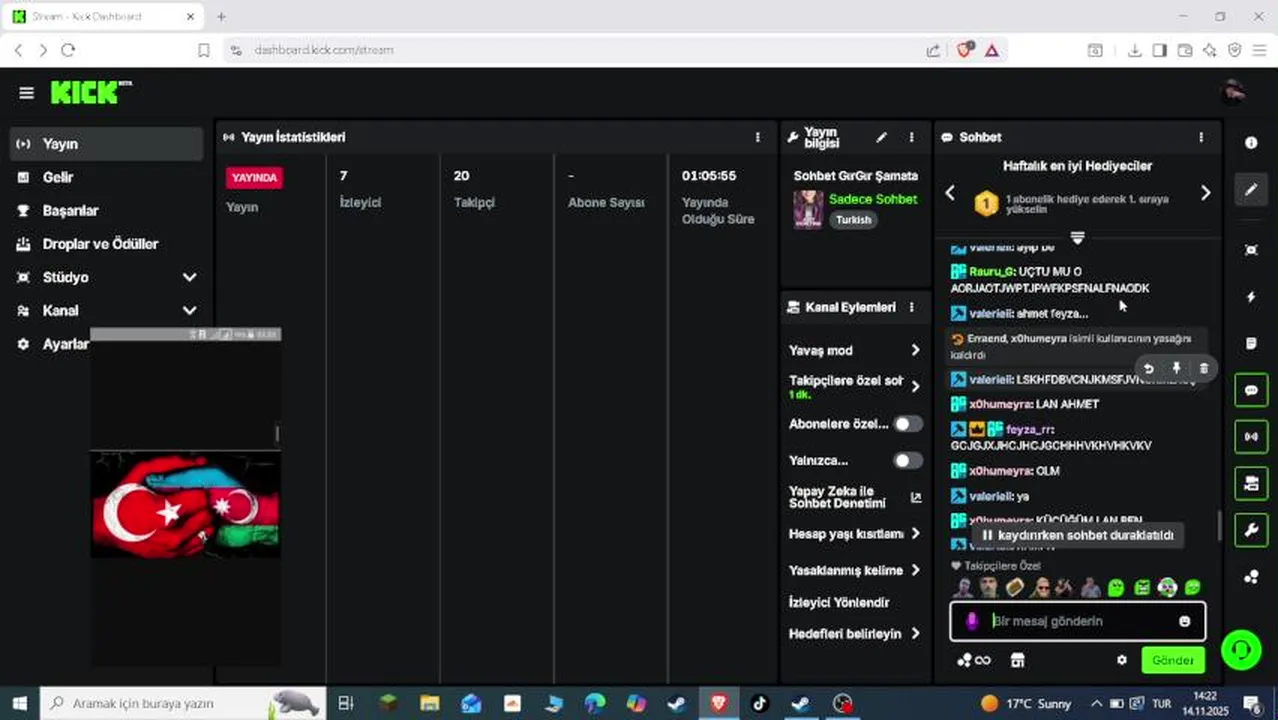Toggle the Yalınızca... chat switch
Image resolution: width=1278 pixels, height=720 pixels.
[907, 461]
